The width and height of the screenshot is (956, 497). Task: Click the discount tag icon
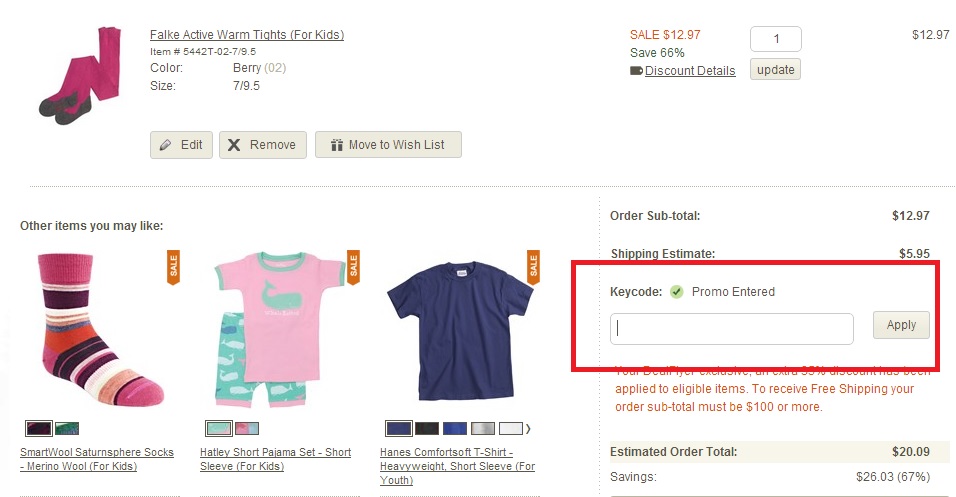636,71
